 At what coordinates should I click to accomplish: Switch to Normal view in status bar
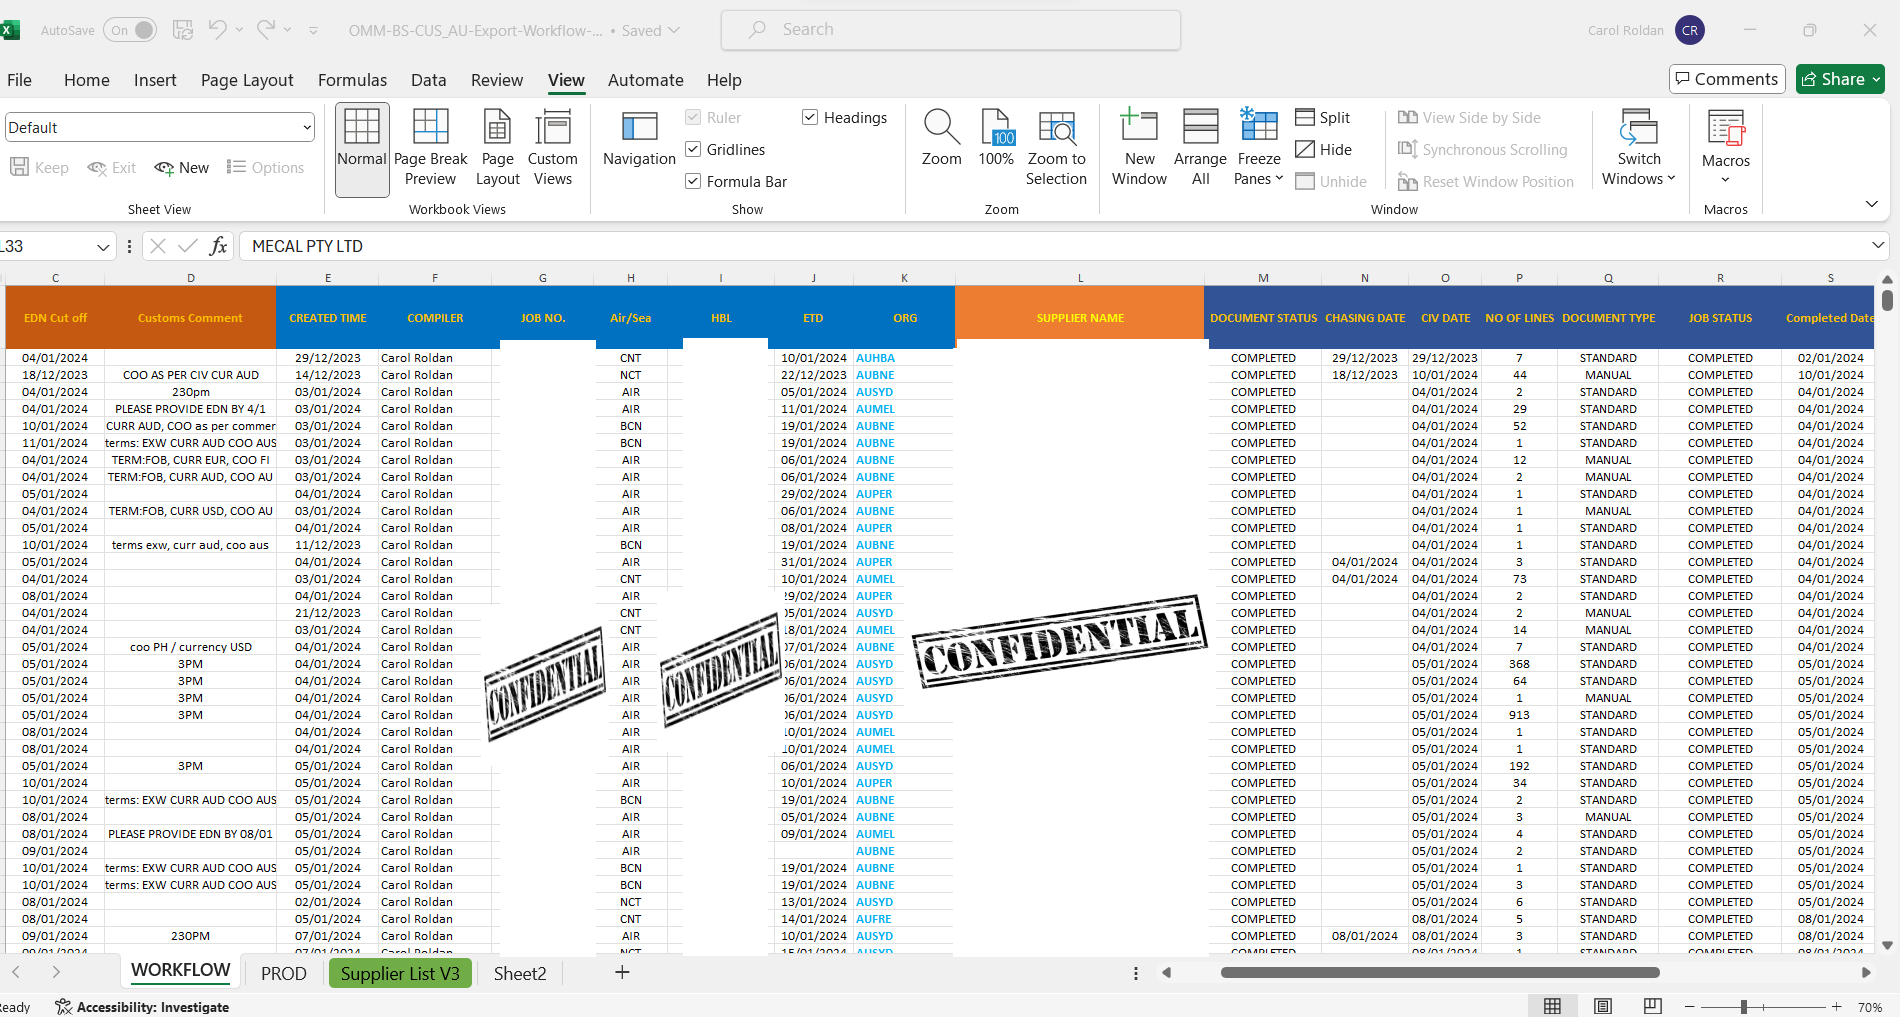coord(1553,1006)
